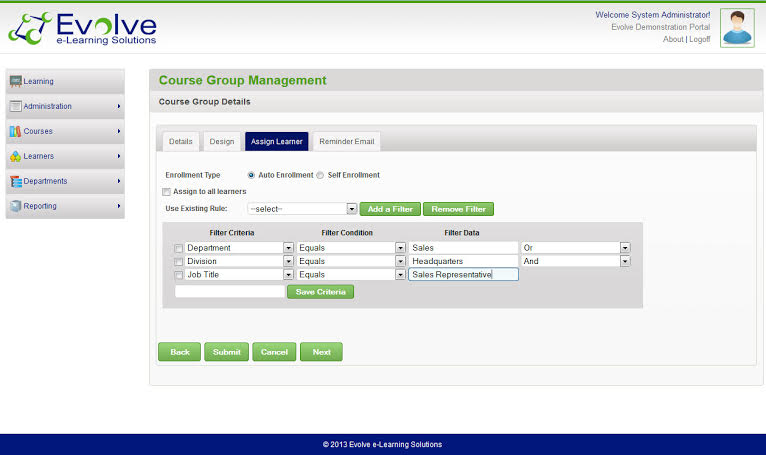Switch to the Details tab

[x=181, y=141]
